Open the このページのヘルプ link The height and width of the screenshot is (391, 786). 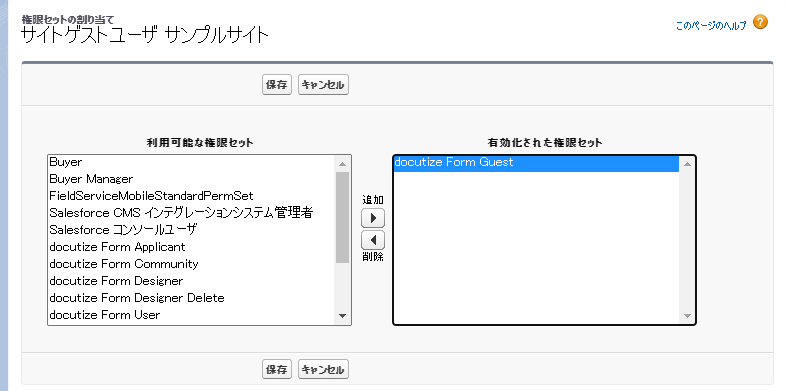711,26
